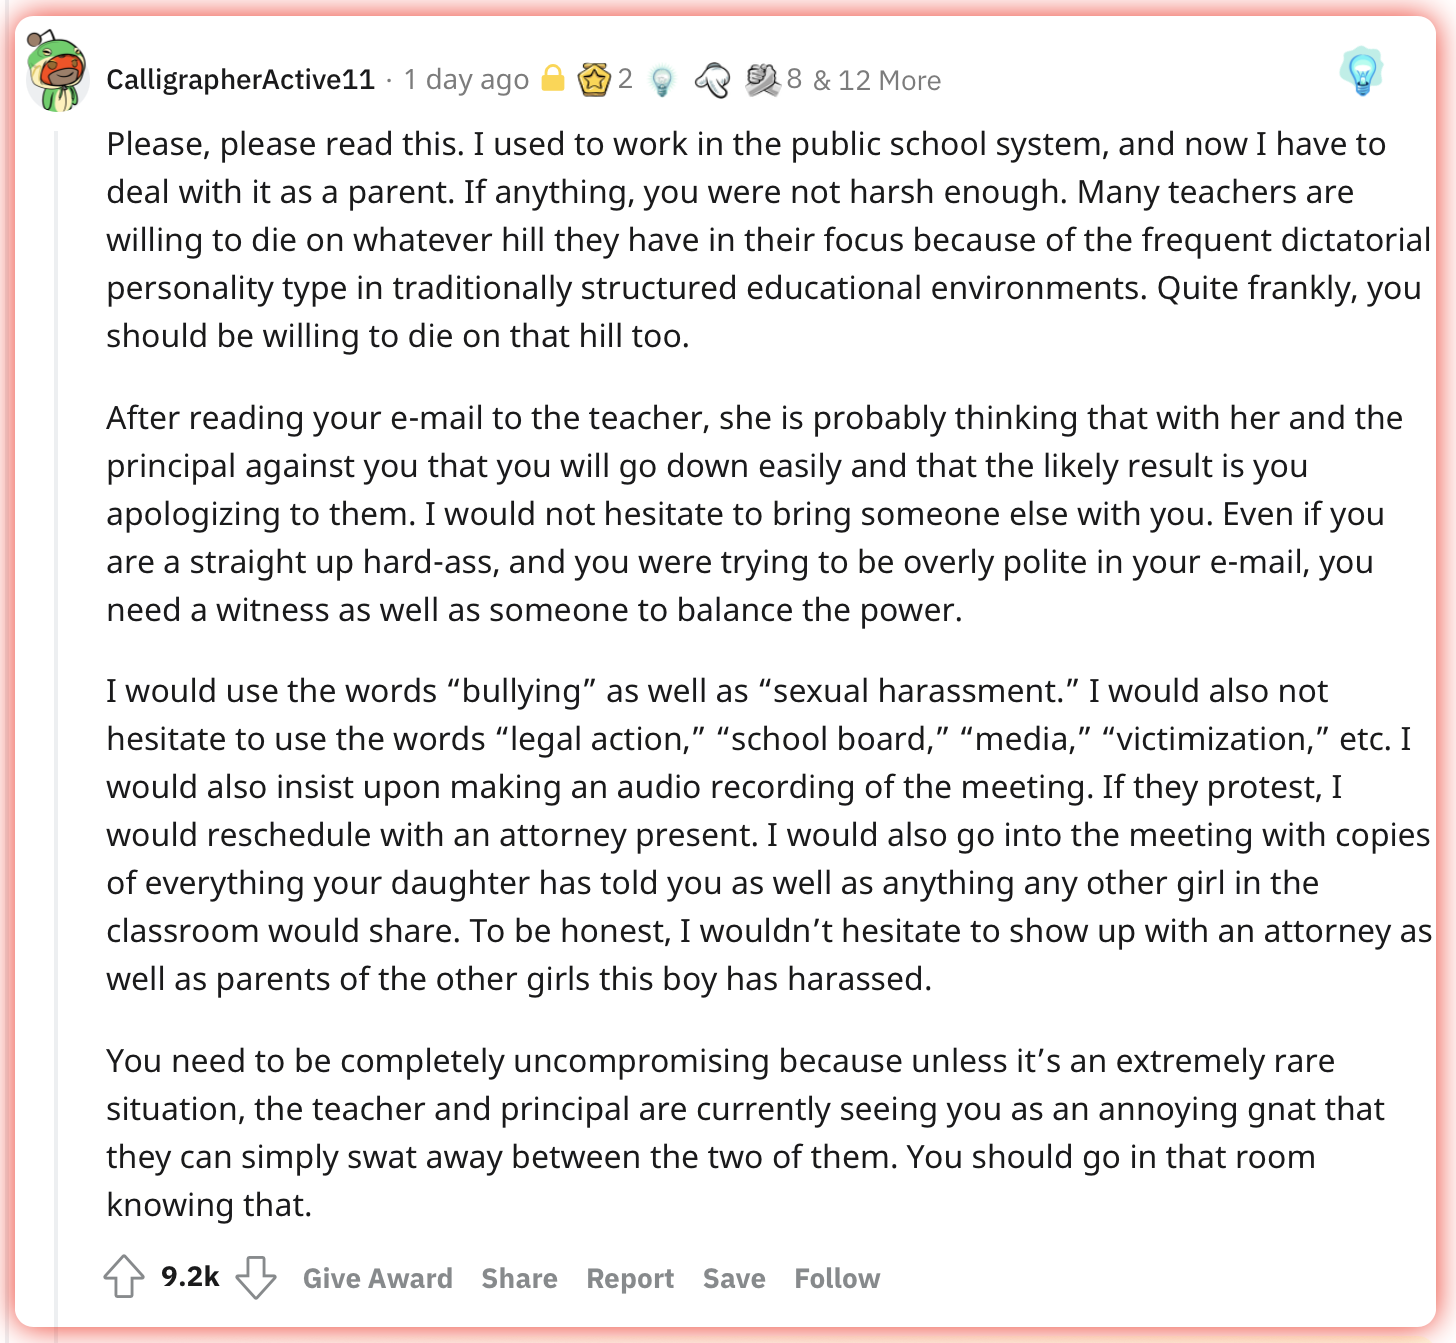Viewport: 1456px width, 1343px height.
Task: Click the handshake award icon with count 8
Action: click(x=763, y=79)
